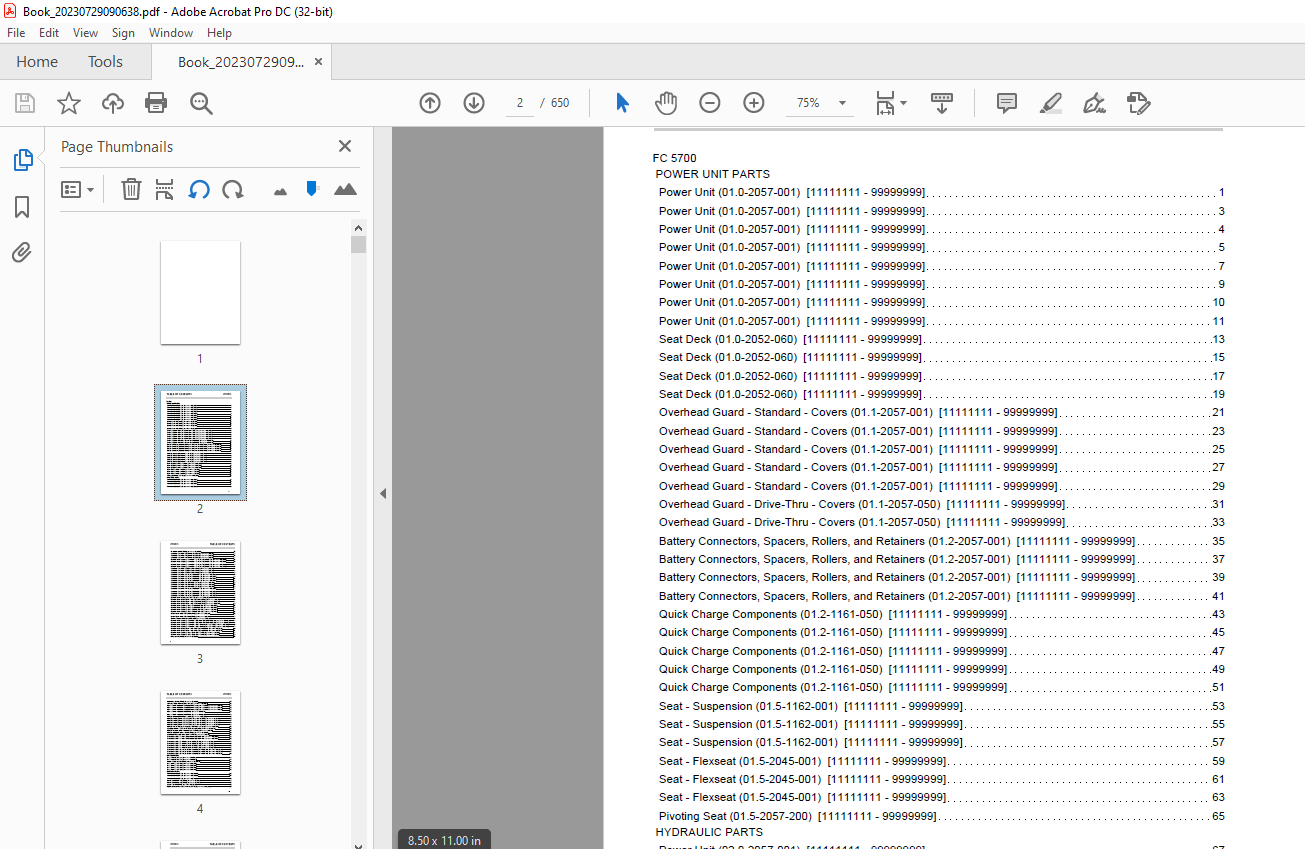
Task: Go to next page with the down arrow
Action: point(474,103)
